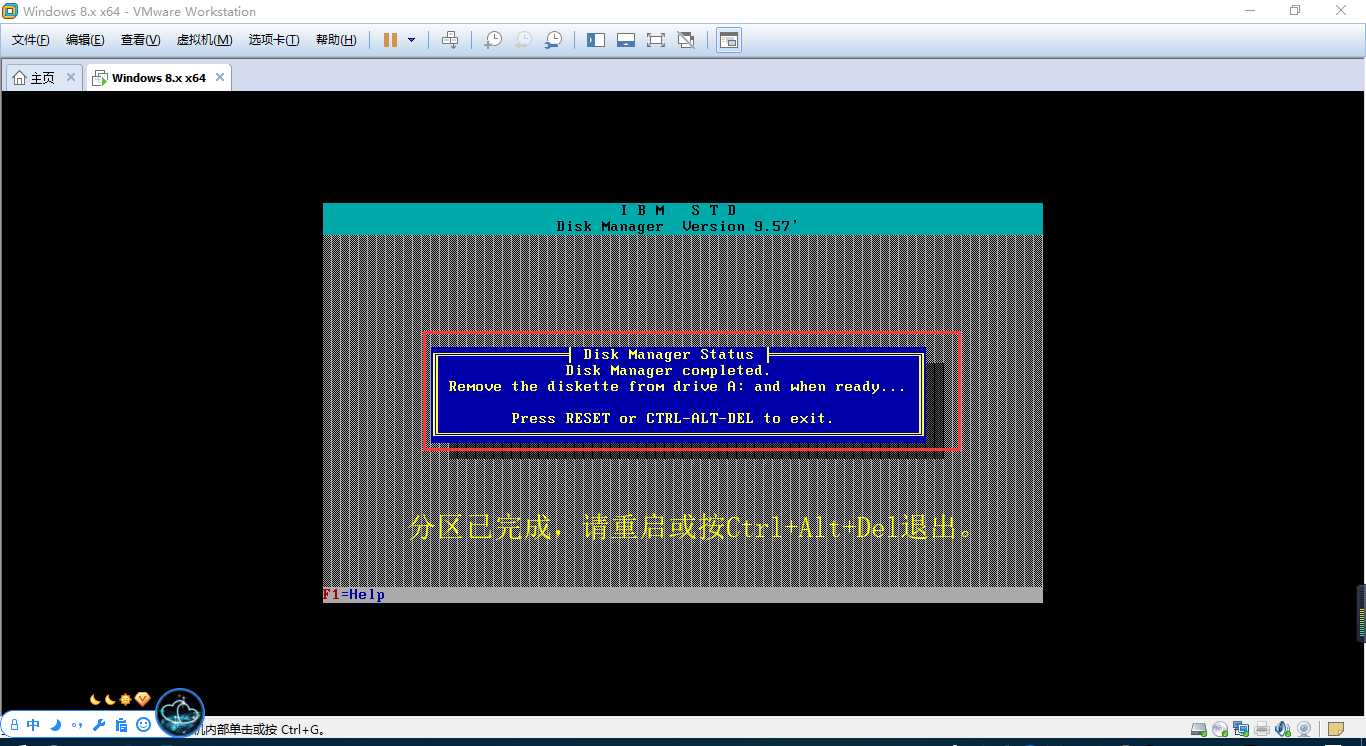Toggle the thumbnail bar view icon
The width and height of the screenshot is (1366, 746).
point(626,40)
